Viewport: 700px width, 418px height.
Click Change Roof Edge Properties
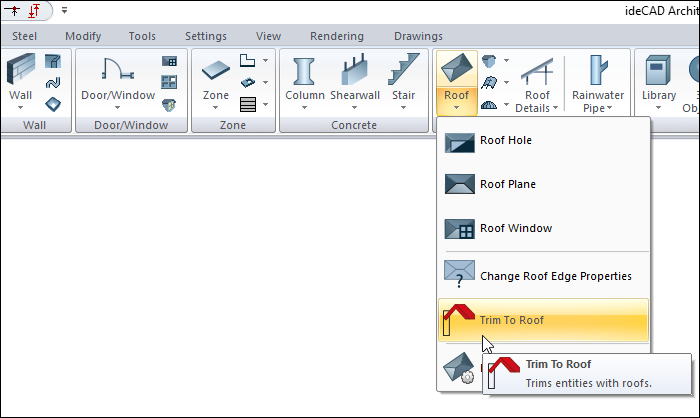tap(555, 276)
